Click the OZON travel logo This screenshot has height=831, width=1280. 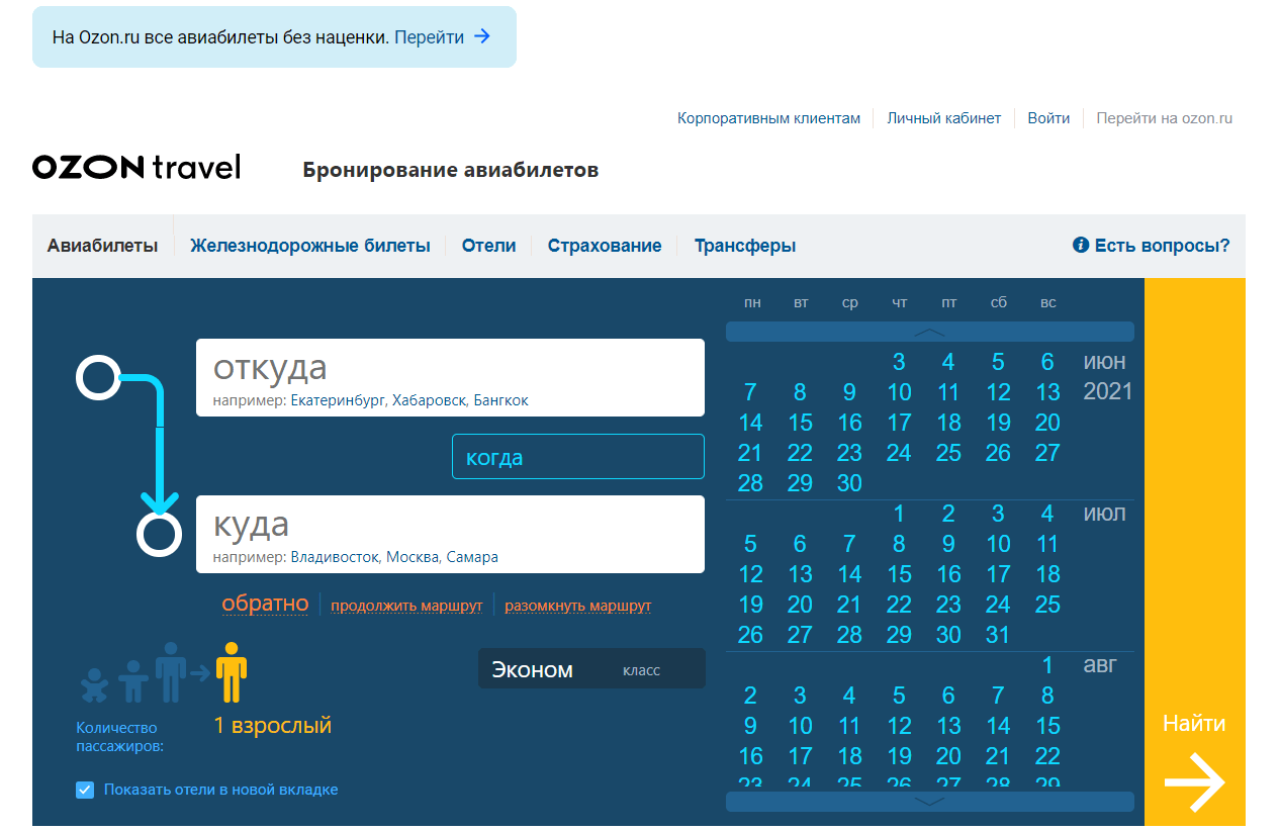coord(135,166)
